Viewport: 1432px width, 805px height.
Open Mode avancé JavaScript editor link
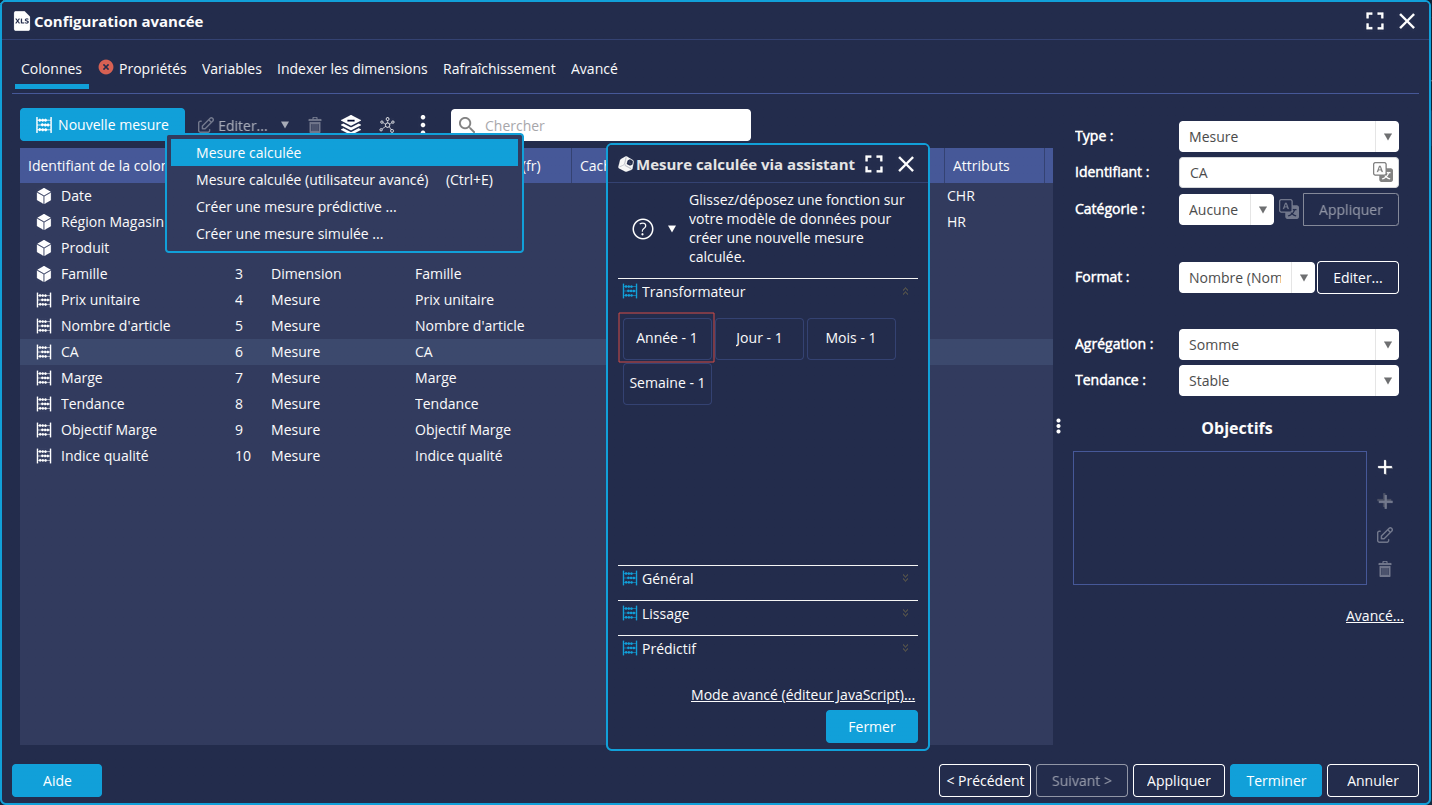[803, 695]
